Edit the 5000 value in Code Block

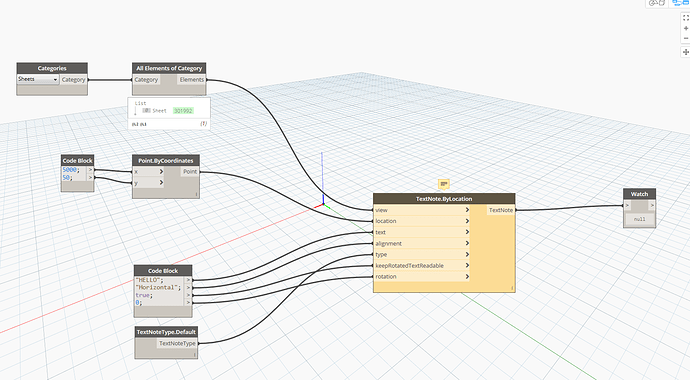(x=70, y=170)
